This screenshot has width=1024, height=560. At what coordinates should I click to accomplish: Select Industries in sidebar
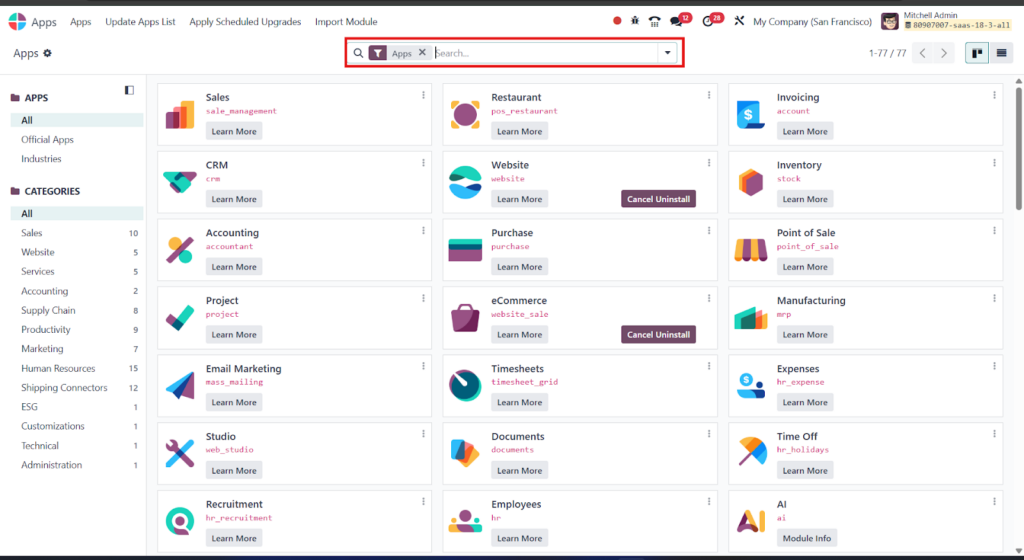pyautogui.click(x=41, y=159)
